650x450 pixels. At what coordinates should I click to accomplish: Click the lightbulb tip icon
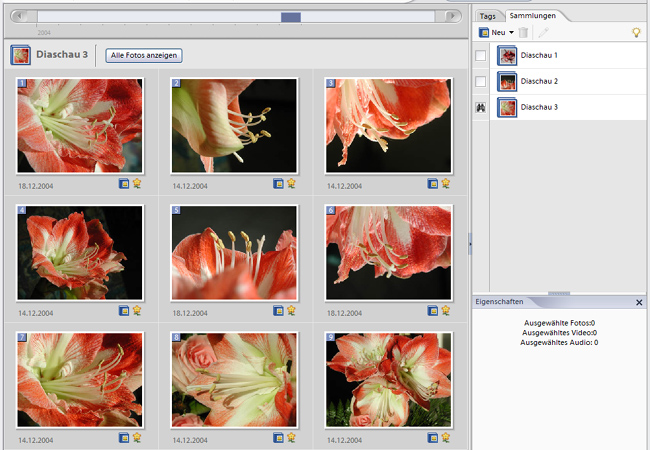[x=635, y=33]
